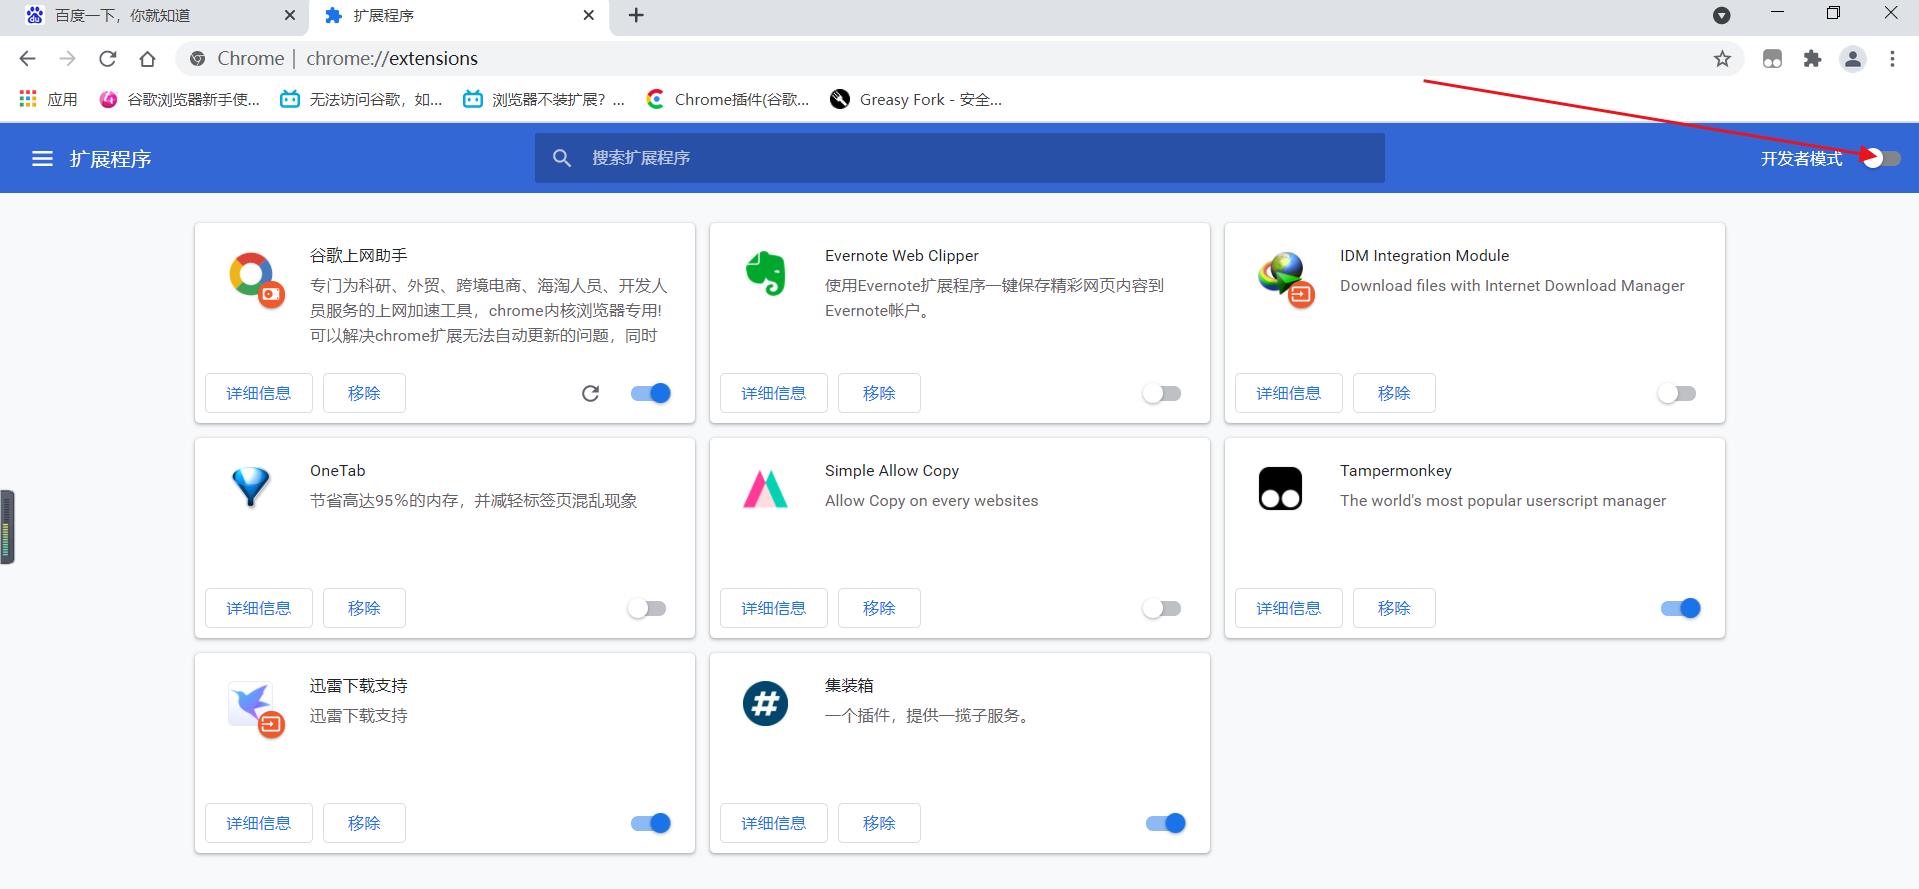Open Chrome three-dot menu
Viewport: 1919px width, 889px height.
(1892, 59)
